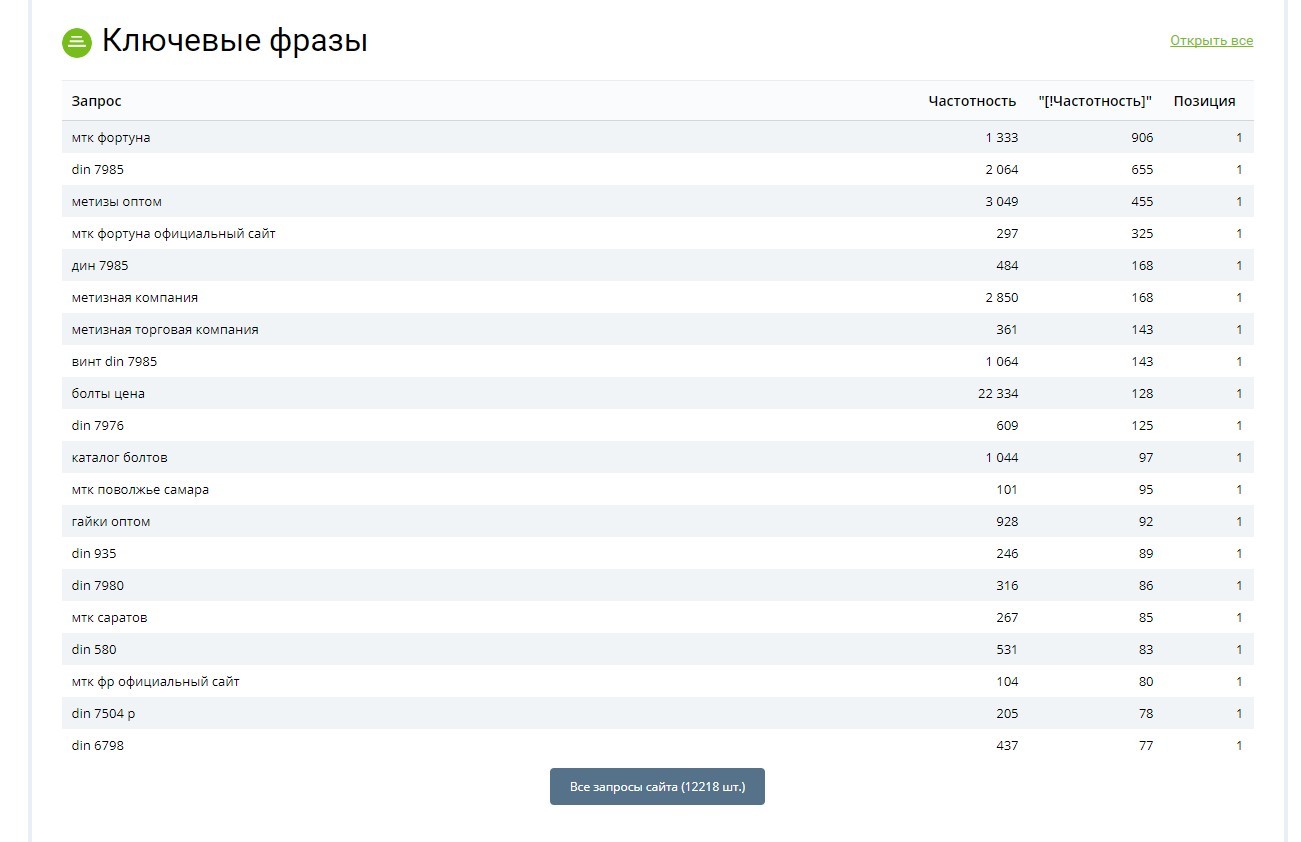
Task: Click frequency value 3 049
Action: [1002, 201]
